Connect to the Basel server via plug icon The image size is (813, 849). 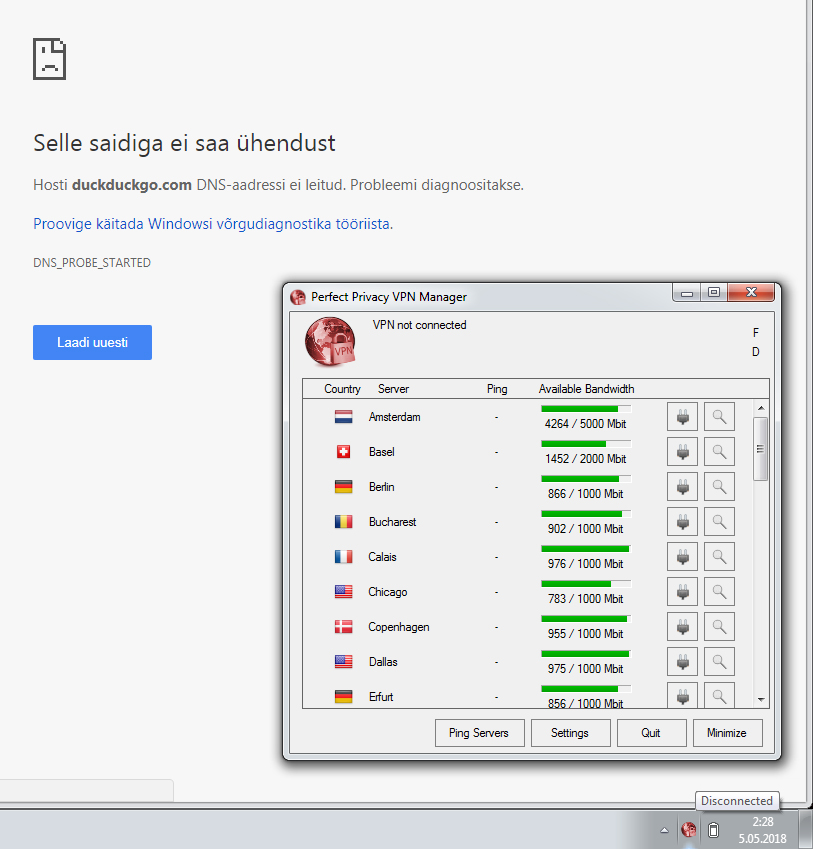pos(683,452)
